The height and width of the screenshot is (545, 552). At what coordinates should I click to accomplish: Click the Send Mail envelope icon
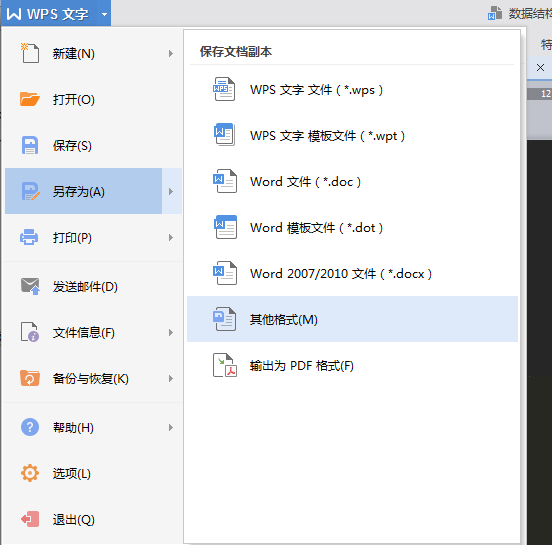[30, 286]
